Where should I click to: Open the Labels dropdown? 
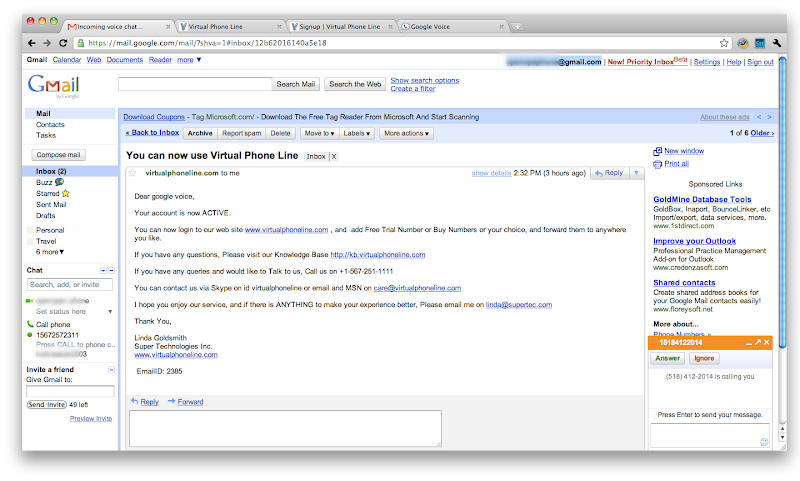click(357, 133)
